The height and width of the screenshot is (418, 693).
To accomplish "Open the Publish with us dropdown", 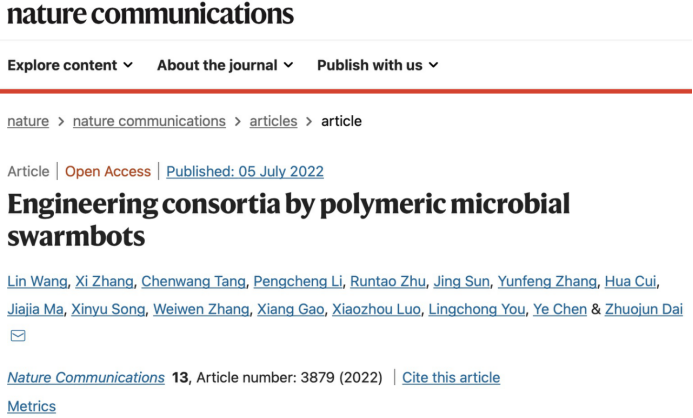I will (377, 65).
